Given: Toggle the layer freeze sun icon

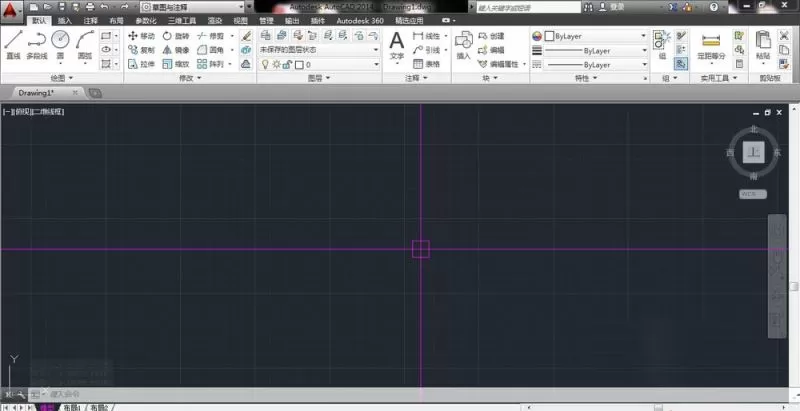Looking at the screenshot, I should tap(276, 65).
